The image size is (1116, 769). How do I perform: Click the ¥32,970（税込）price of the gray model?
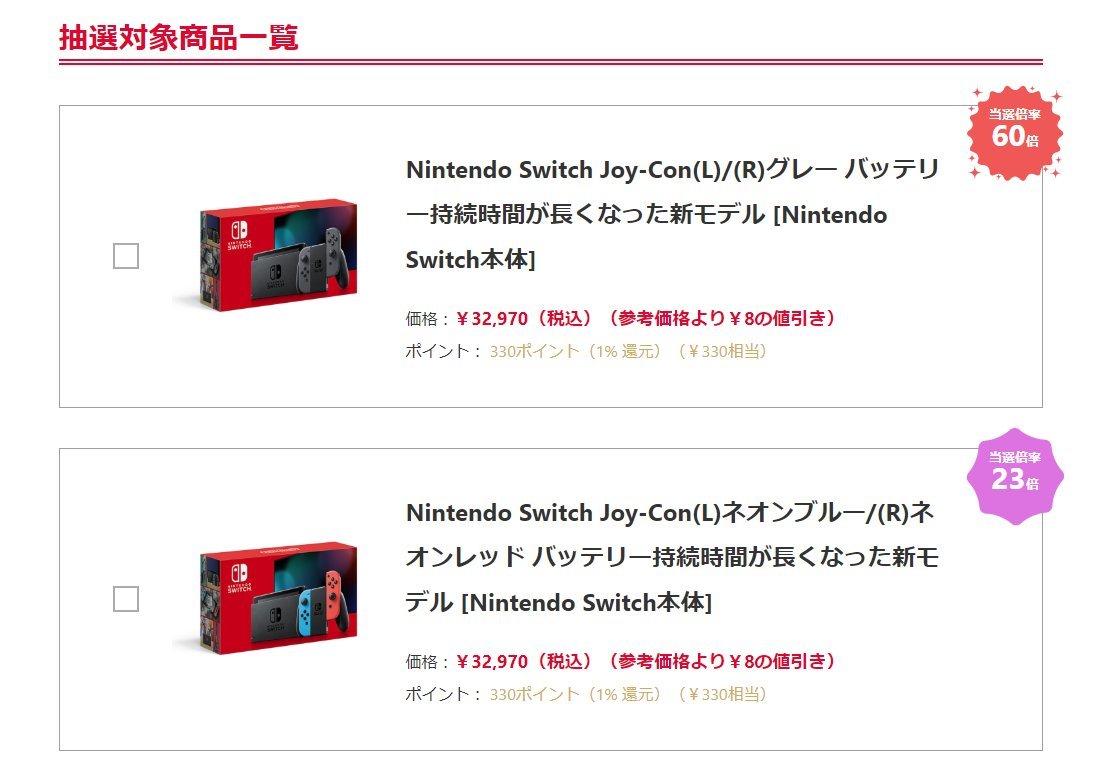pos(527,319)
